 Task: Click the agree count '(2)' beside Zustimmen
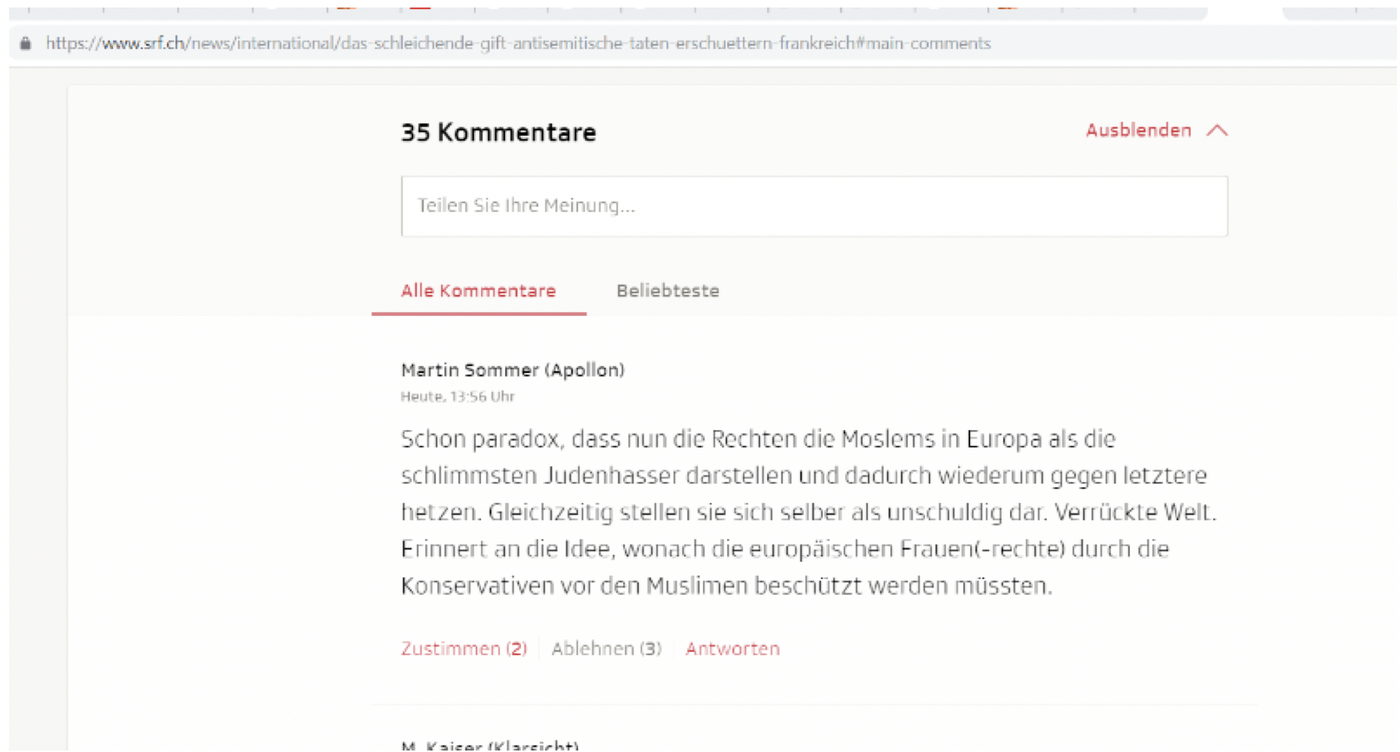pyautogui.click(x=516, y=649)
